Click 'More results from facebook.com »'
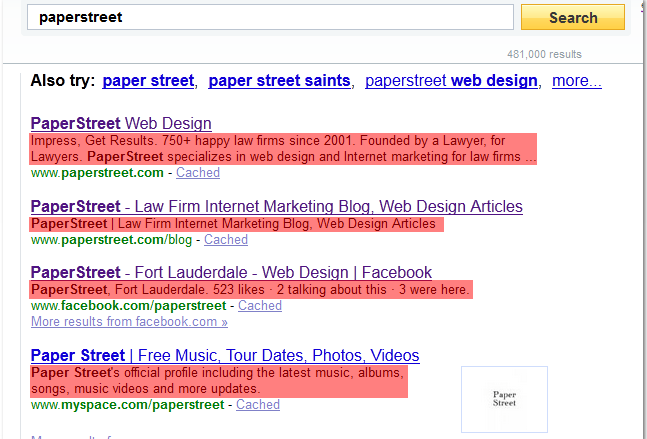647x439 pixels. click(129, 321)
